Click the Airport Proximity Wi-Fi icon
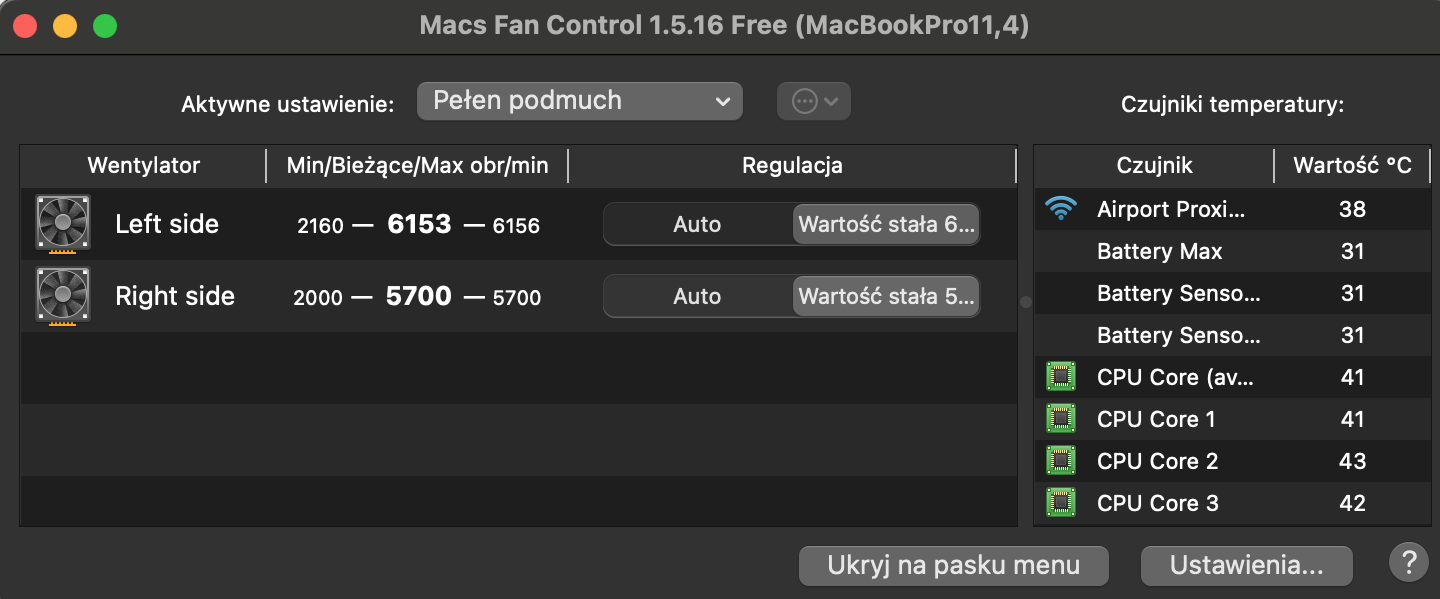The width and height of the screenshot is (1440, 599). [1060, 209]
